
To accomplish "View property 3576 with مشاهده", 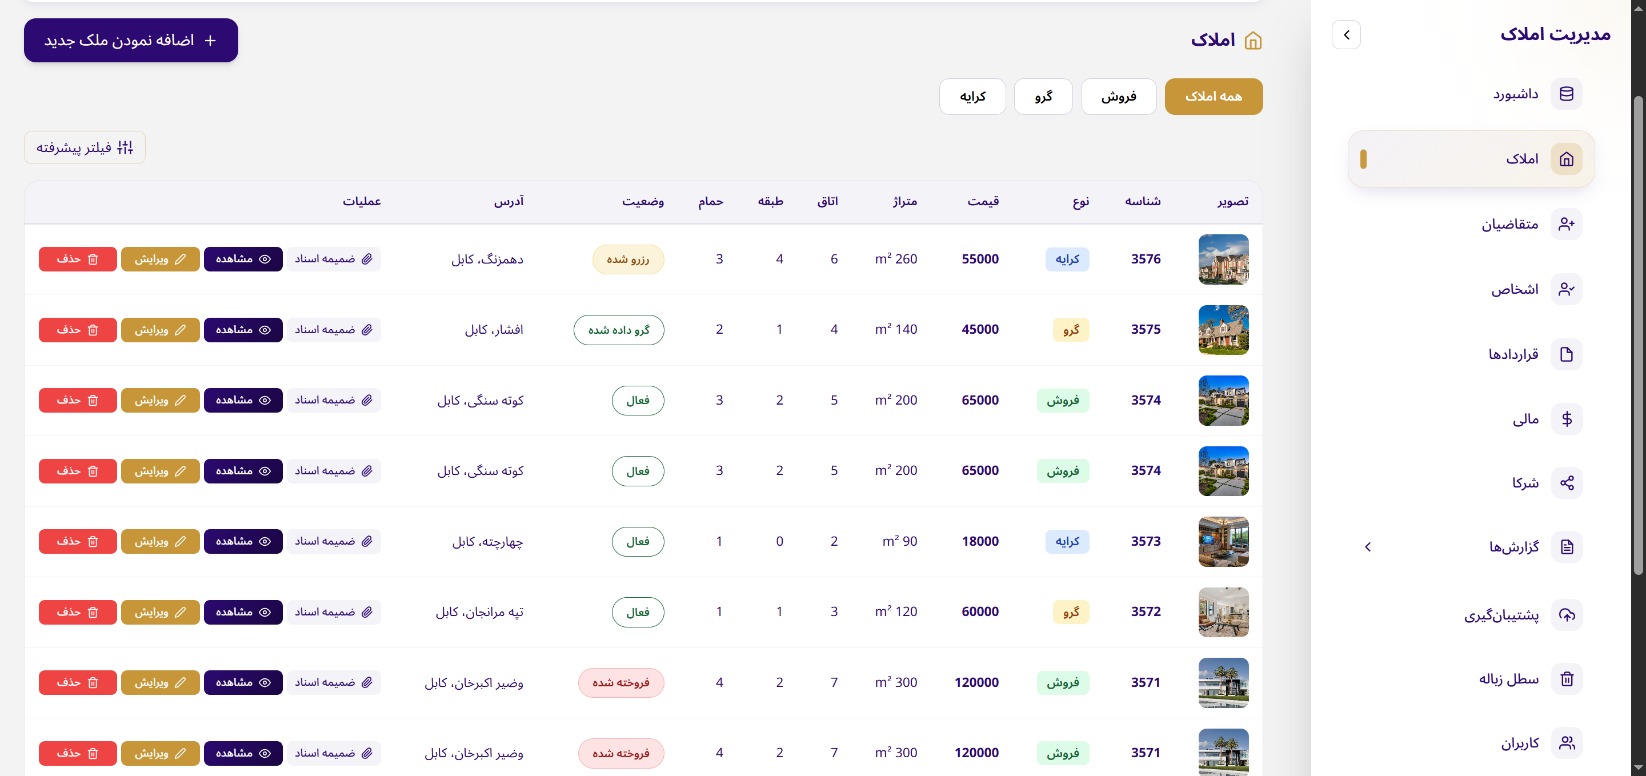I will pos(243,259).
